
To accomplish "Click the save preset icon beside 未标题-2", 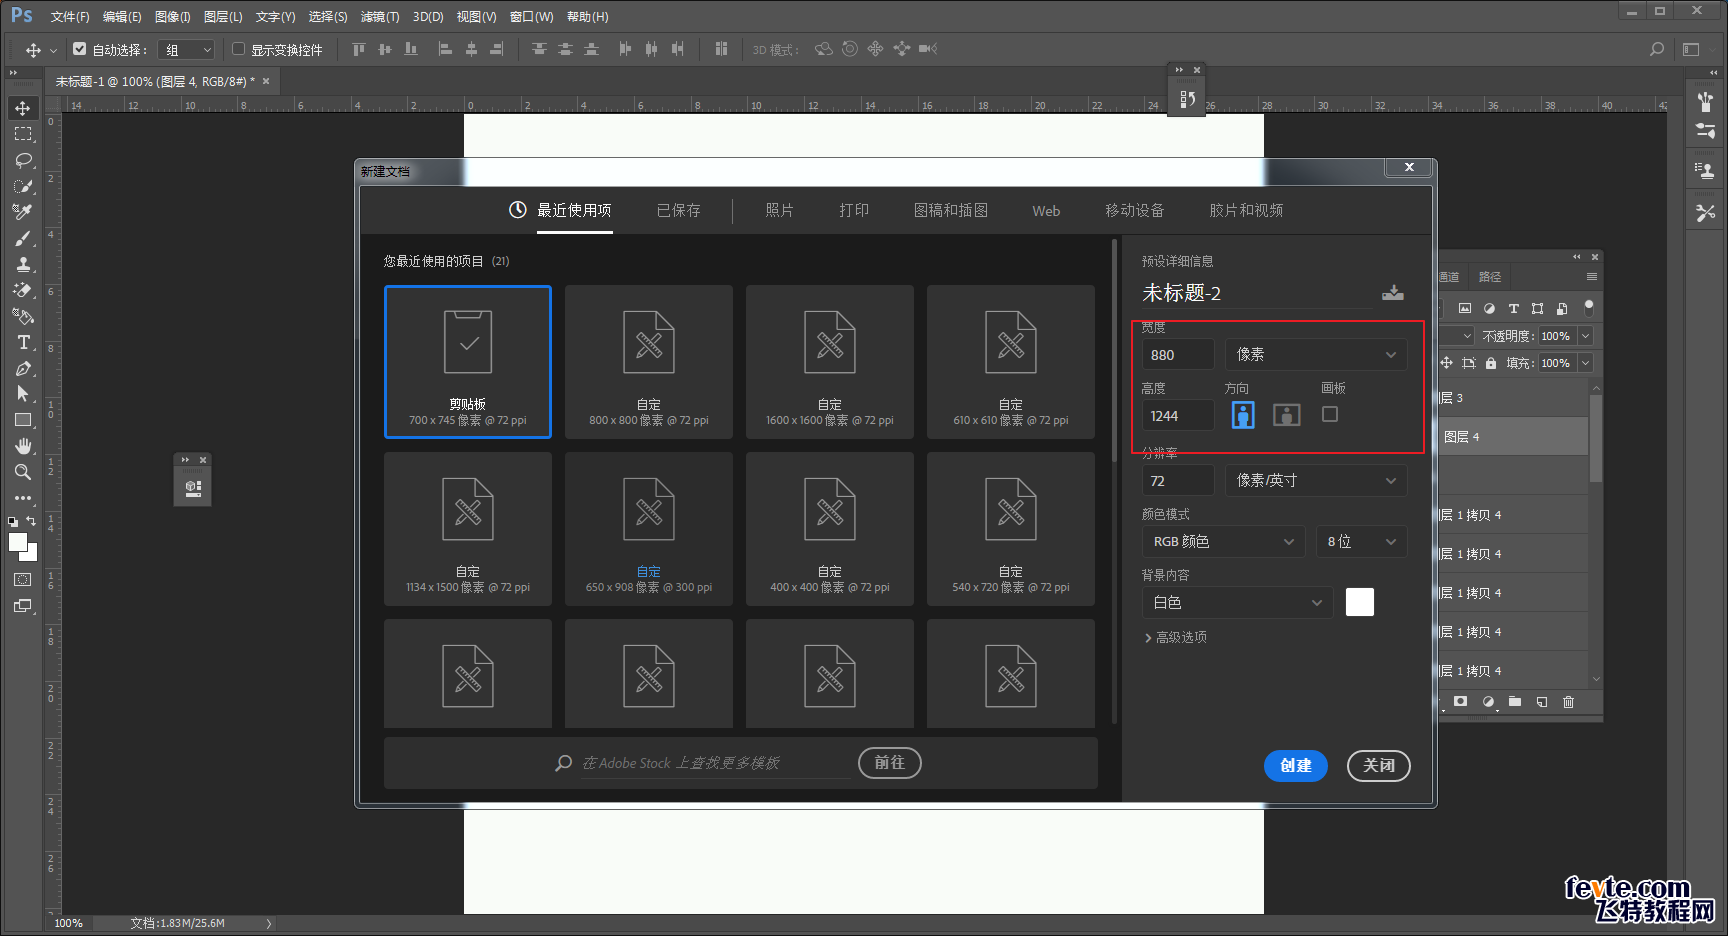I will coord(1392,293).
